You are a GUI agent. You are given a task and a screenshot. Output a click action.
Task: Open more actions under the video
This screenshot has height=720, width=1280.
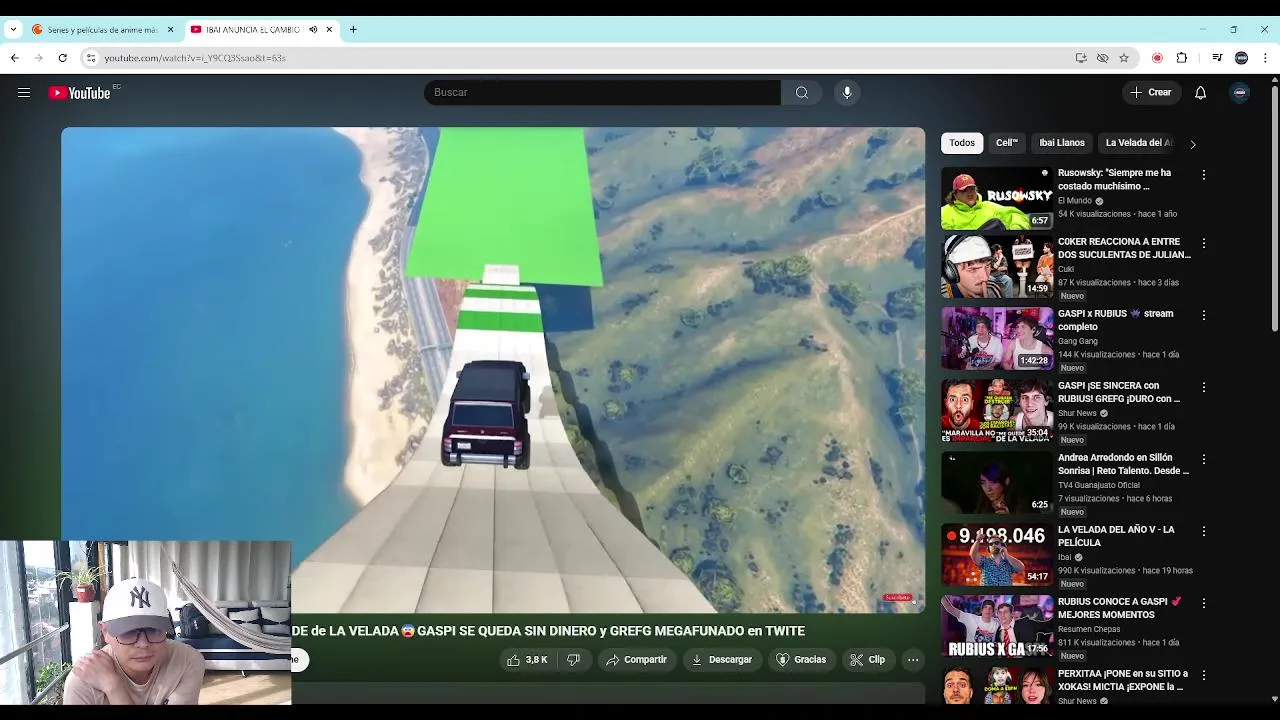pyautogui.click(x=913, y=660)
